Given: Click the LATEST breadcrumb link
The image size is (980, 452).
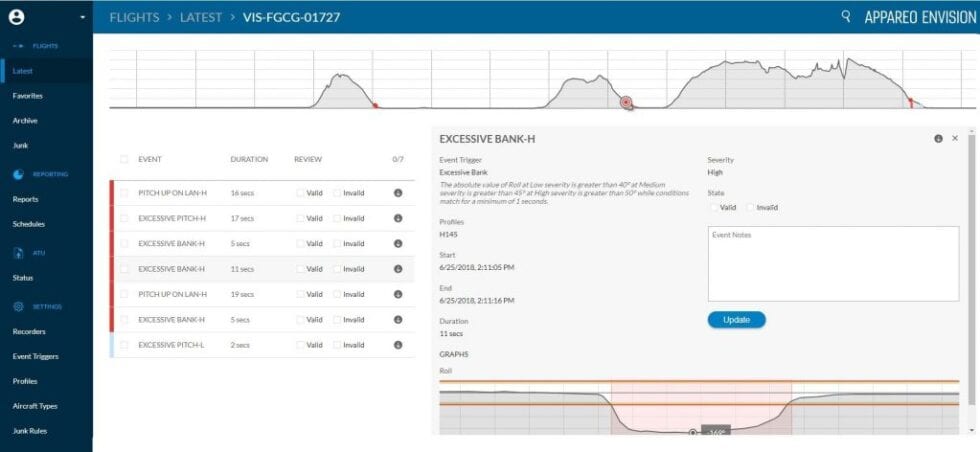Looking at the screenshot, I should 200,17.
